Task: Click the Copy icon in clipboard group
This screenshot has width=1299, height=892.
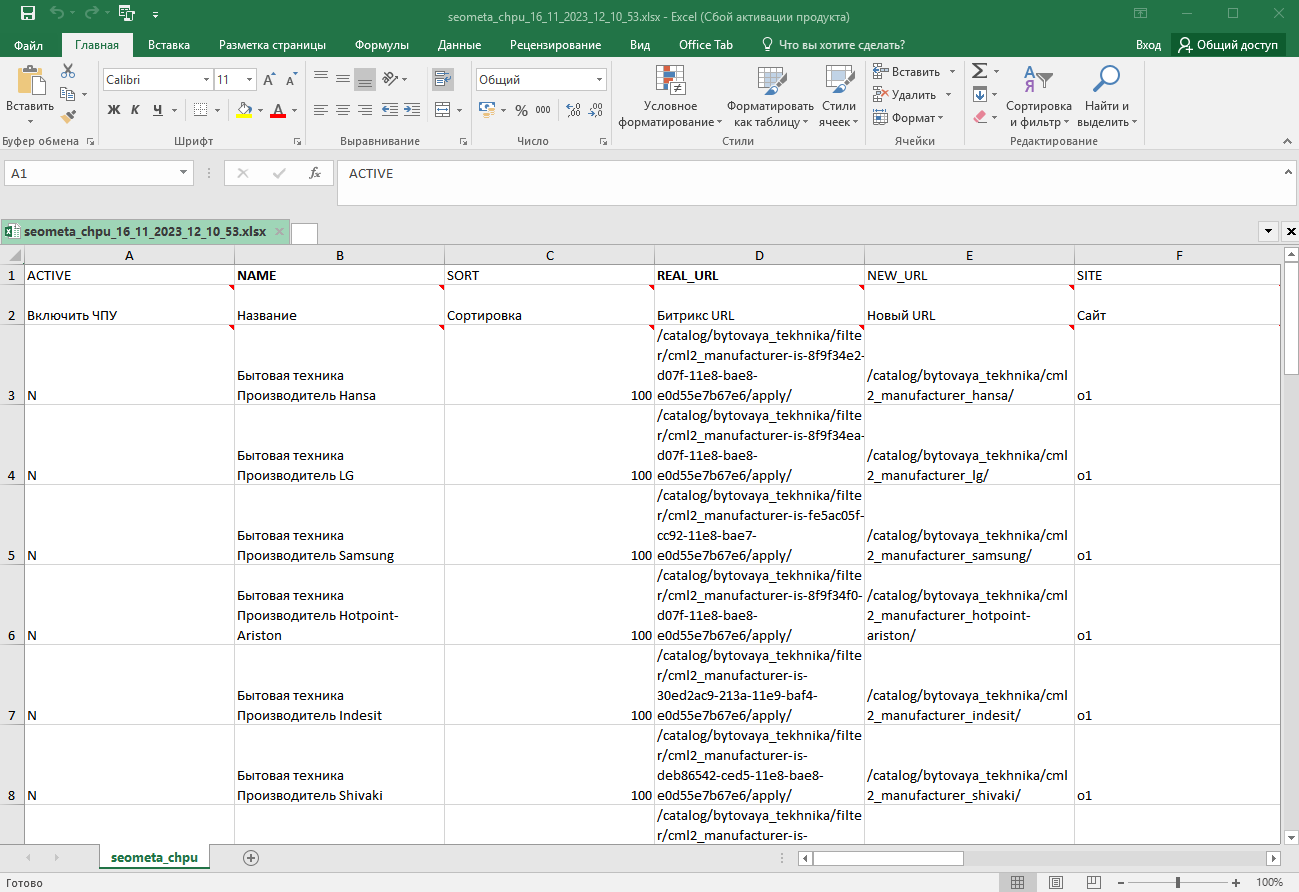Action: click(68, 94)
